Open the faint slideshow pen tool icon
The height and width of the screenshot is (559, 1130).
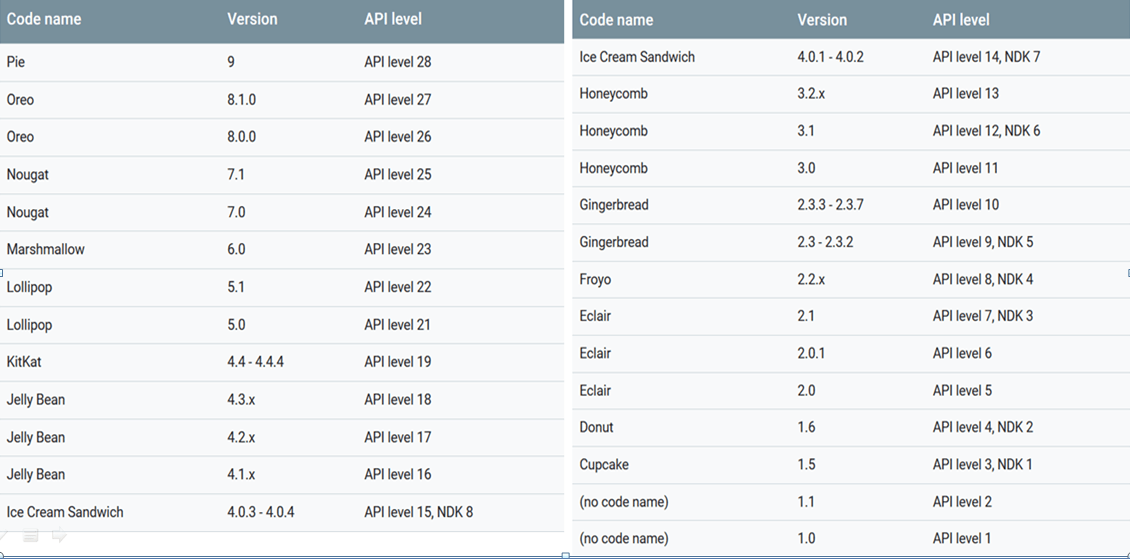(x=4, y=536)
